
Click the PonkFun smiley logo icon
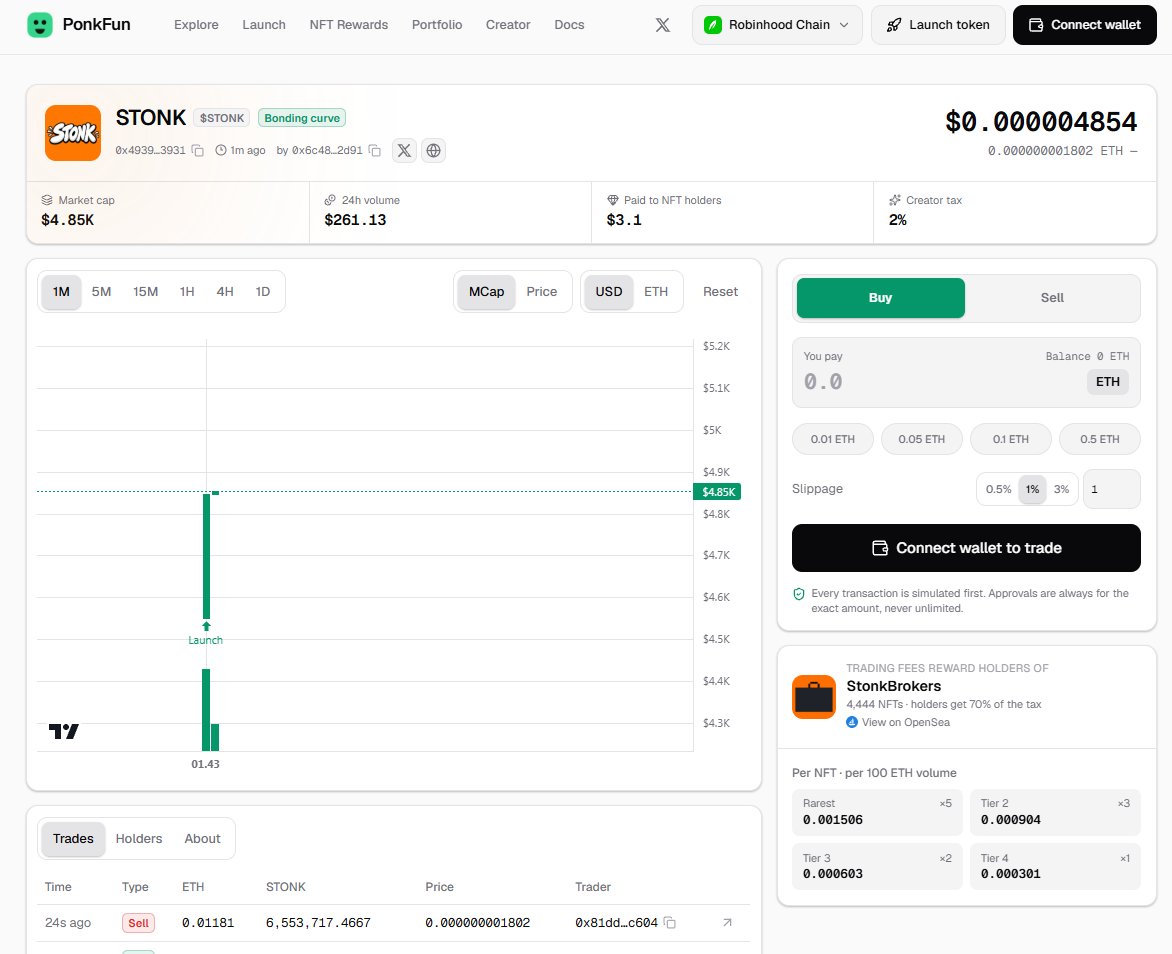click(x=40, y=25)
